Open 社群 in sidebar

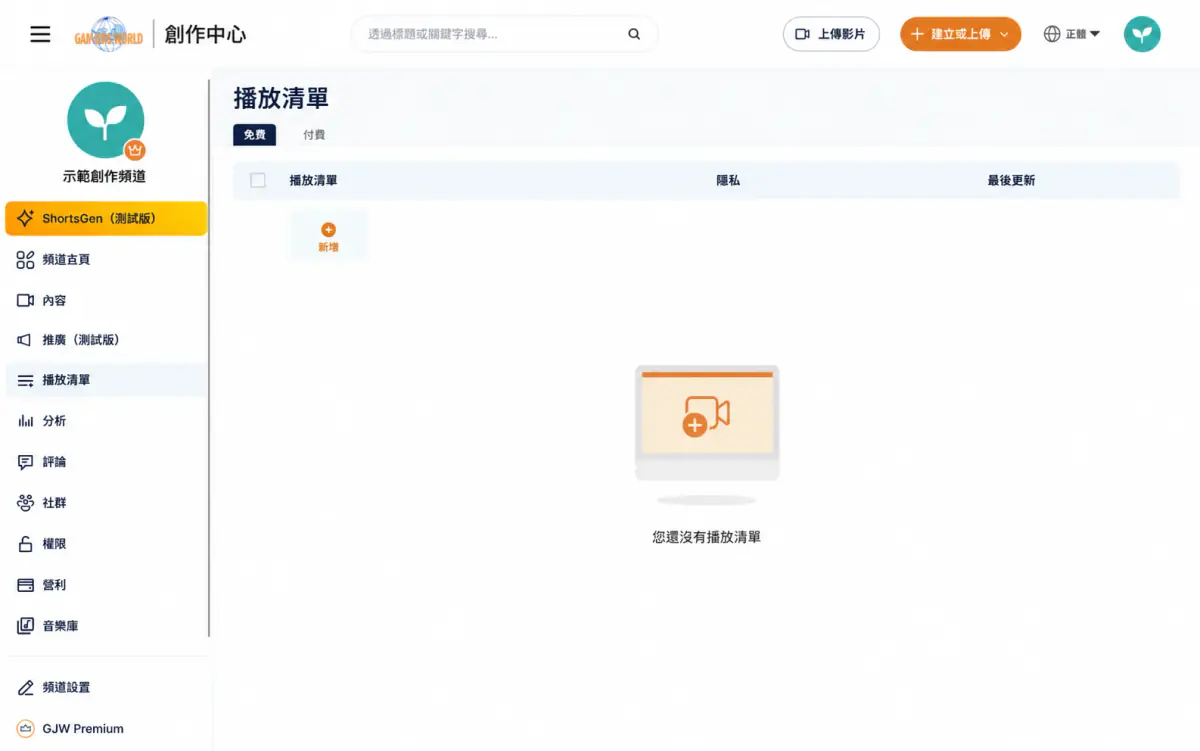[x=106, y=503]
